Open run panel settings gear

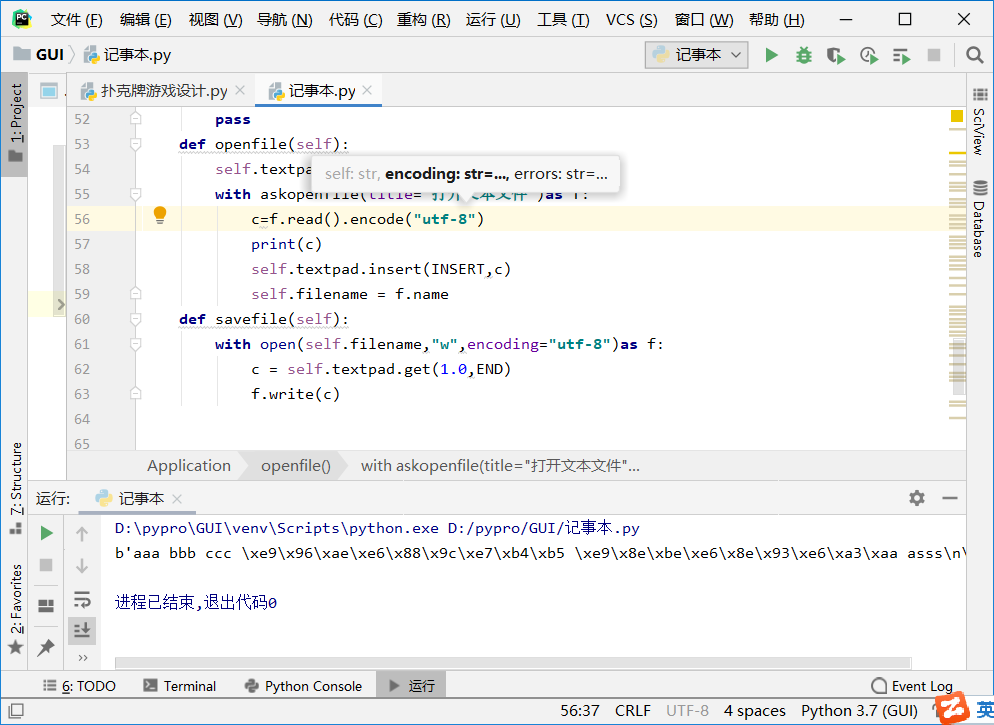tap(917, 498)
